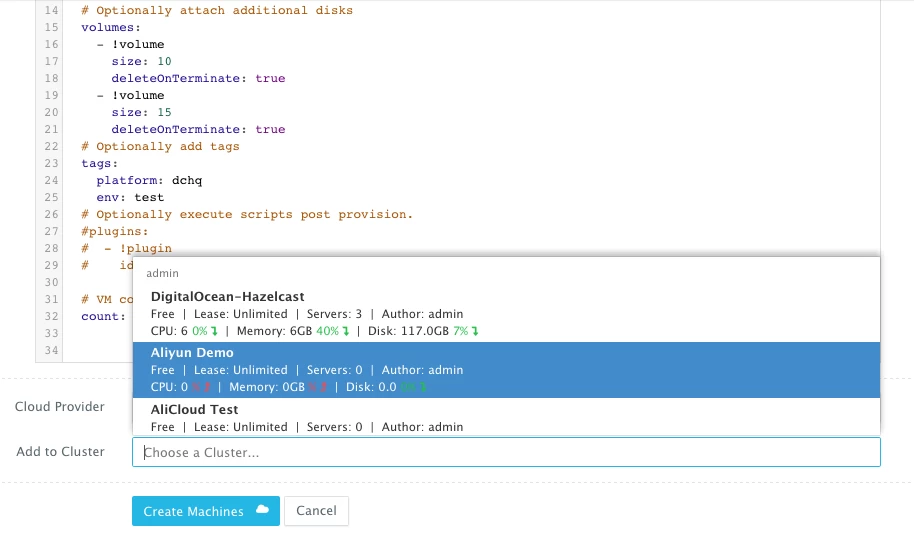
Task: Click the CPU 0% down arrow for DigitalOcean-Hazelcast
Action: pyautogui.click(x=215, y=331)
